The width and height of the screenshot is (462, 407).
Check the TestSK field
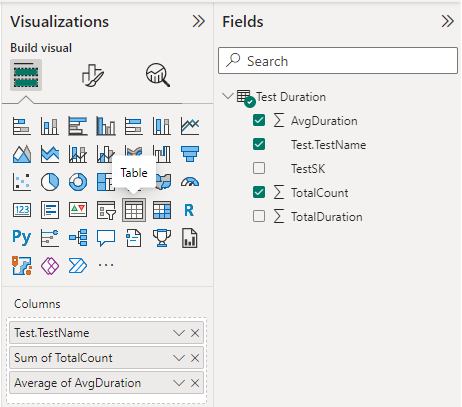pyautogui.click(x=259, y=168)
